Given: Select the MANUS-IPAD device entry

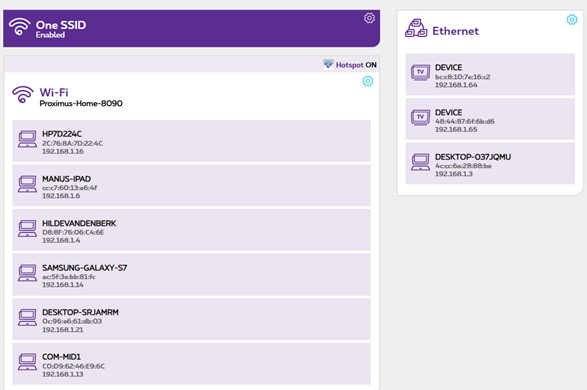Looking at the screenshot, I should pyautogui.click(x=192, y=185).
